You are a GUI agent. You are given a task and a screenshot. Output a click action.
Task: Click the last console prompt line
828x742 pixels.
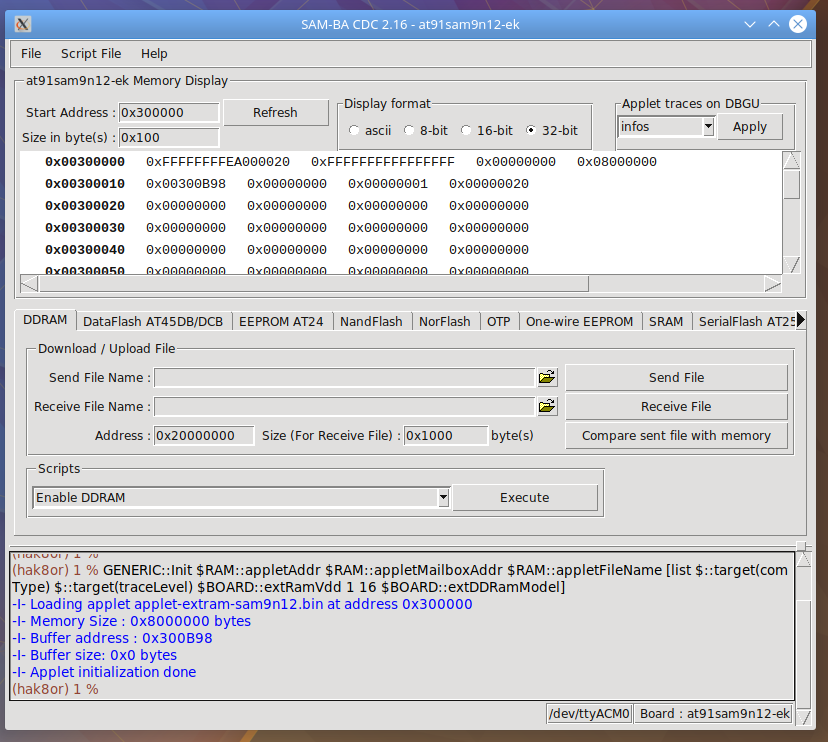55,689
